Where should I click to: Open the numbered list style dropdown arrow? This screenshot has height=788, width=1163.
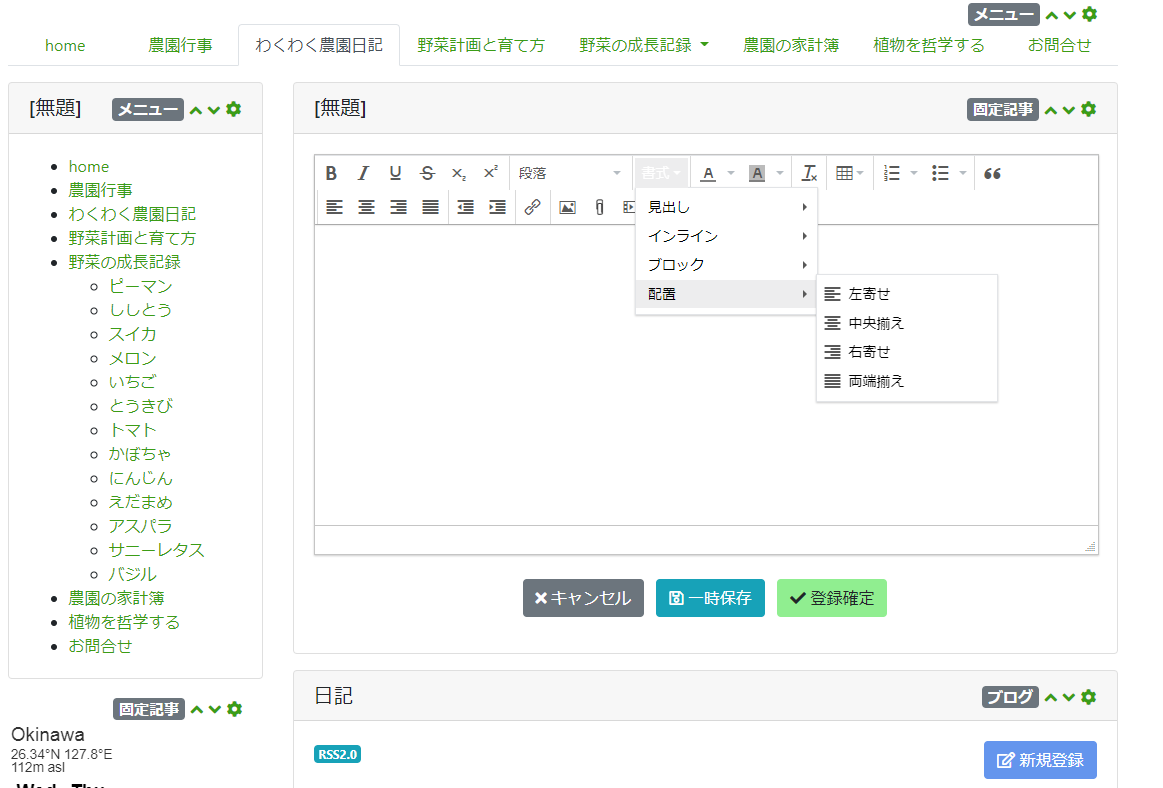914,173
